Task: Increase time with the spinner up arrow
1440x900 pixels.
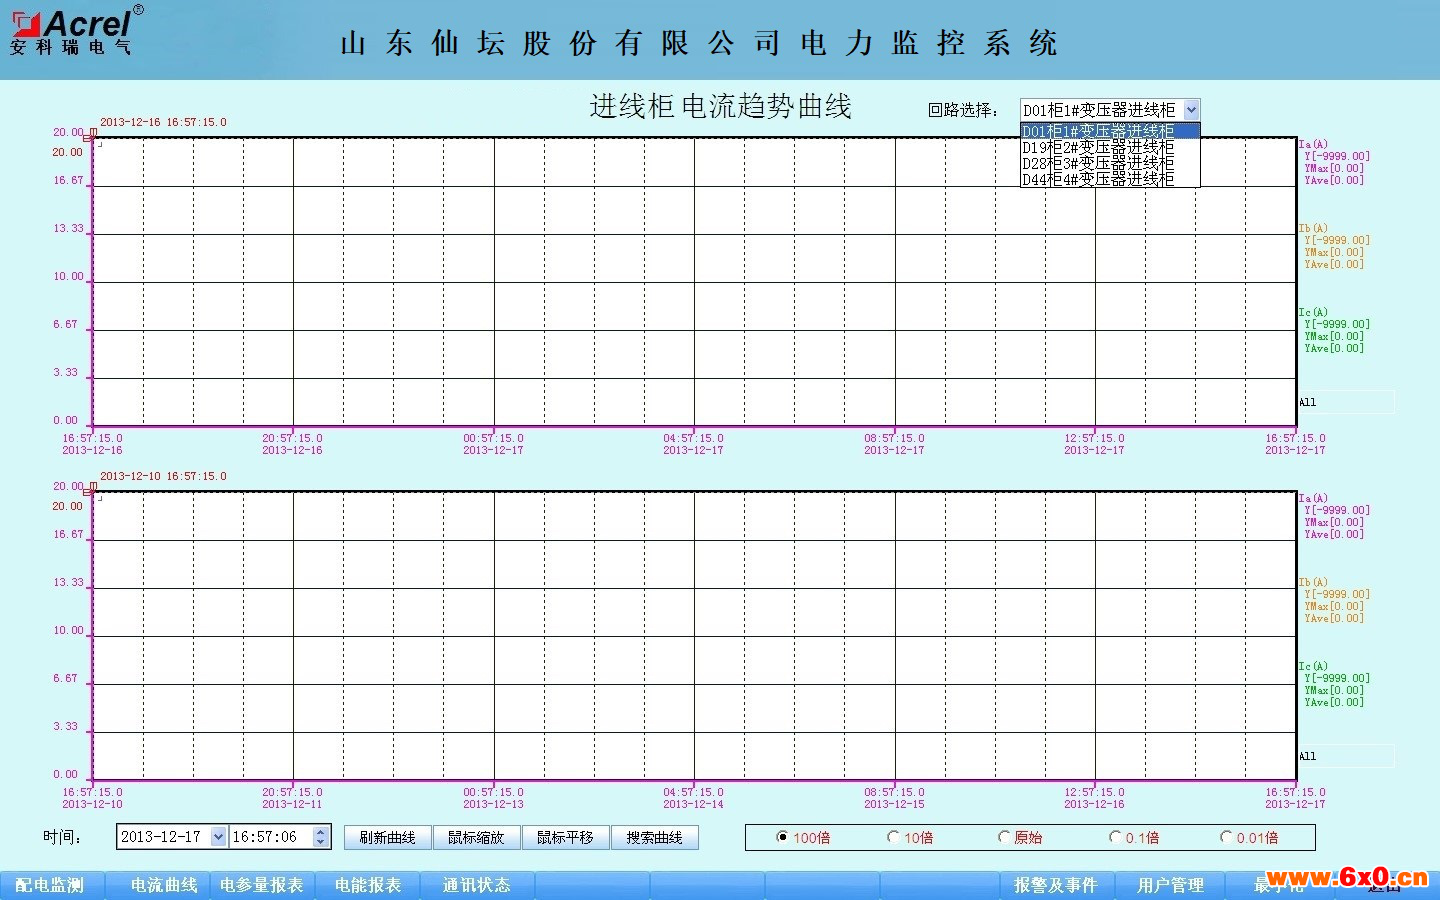Action: click(x=321, y=831)
